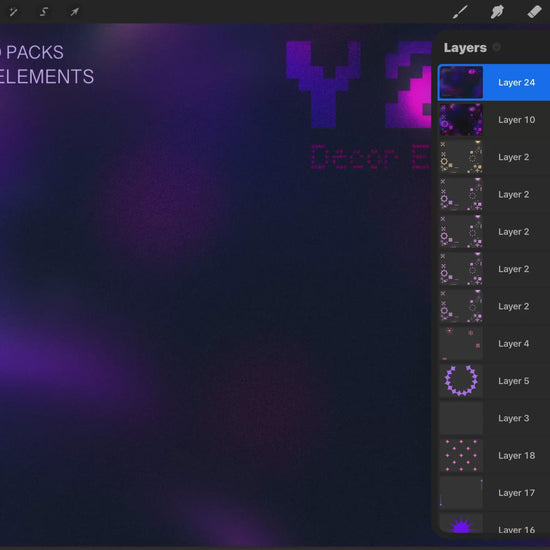Select Layer 24 in layers panel
Image resolution: width=550 pixels, height=550 pixels.
tap(494, 82)
